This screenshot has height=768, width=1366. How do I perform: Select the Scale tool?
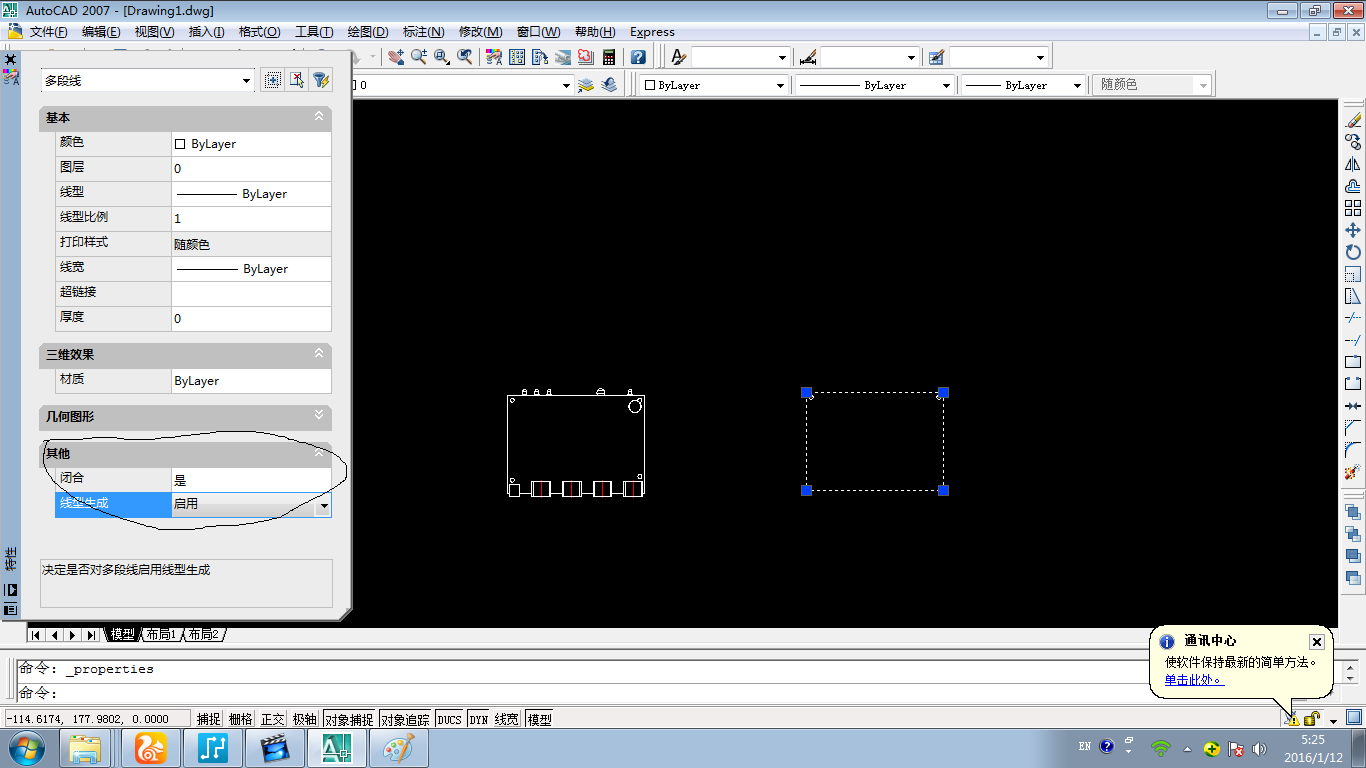click(x=1353, y=274)
